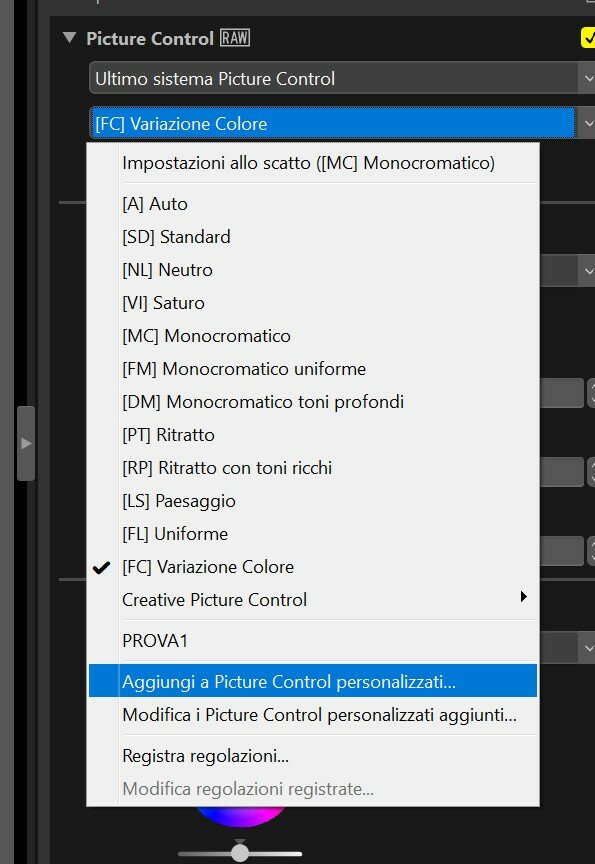Image resolution: width=595 pixels, height=864 pixels.
Task: Toggle the yellow Picture Control checkbox
Action: 588,39
